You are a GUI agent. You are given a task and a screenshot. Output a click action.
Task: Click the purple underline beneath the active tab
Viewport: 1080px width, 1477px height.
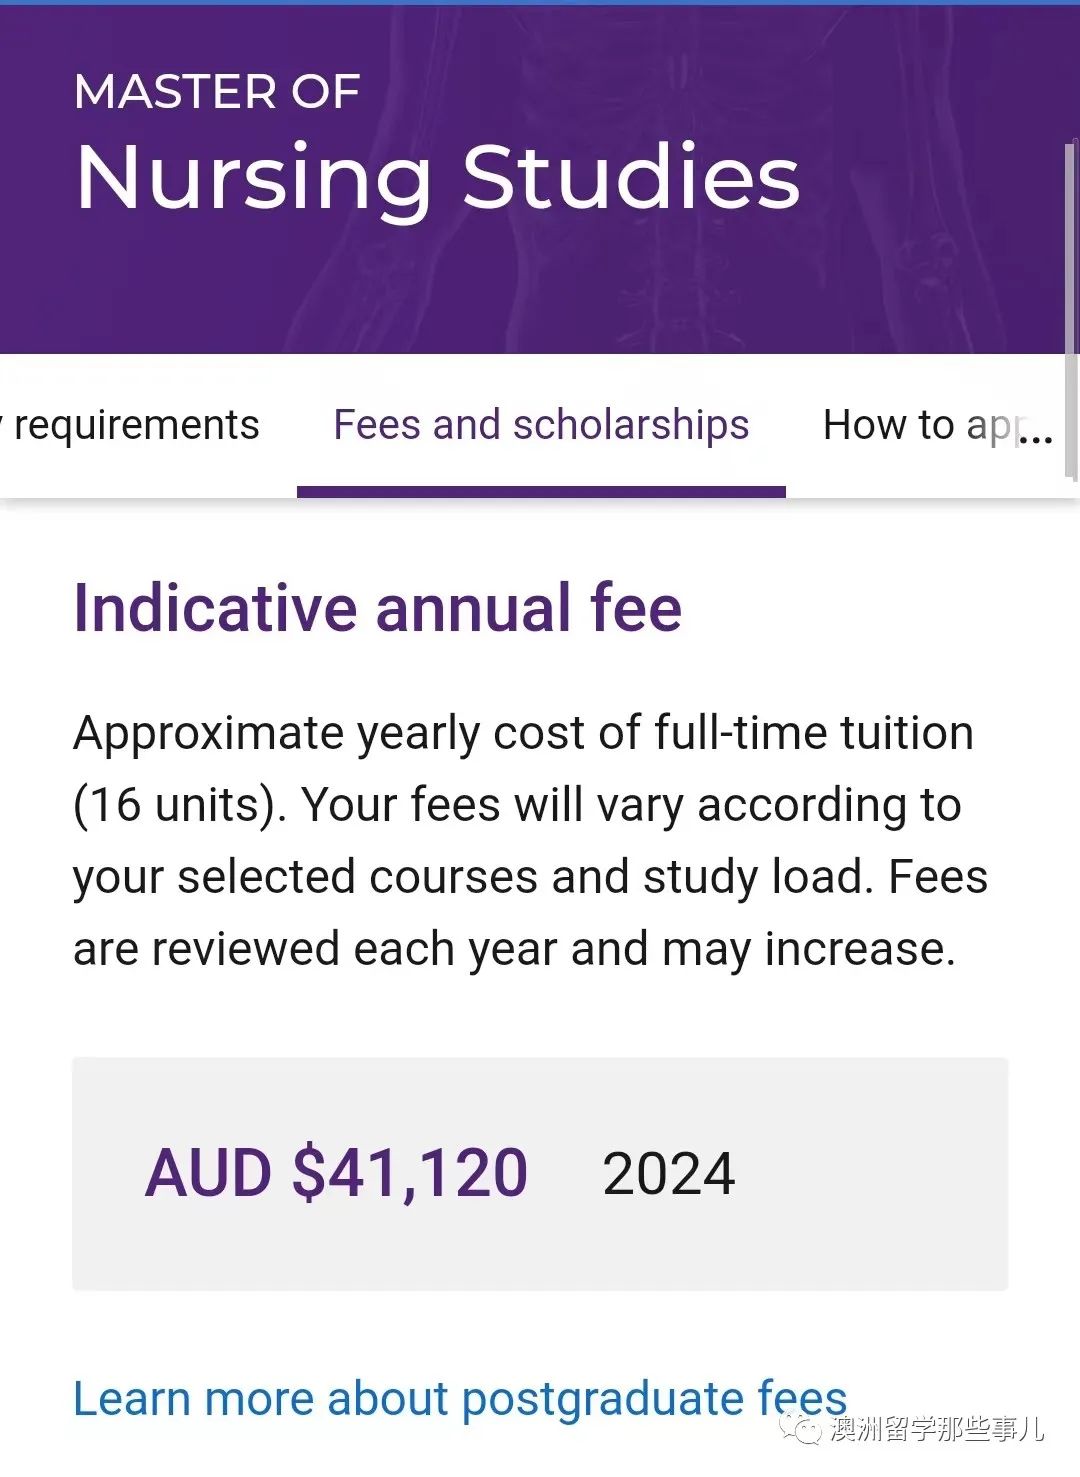541,491
